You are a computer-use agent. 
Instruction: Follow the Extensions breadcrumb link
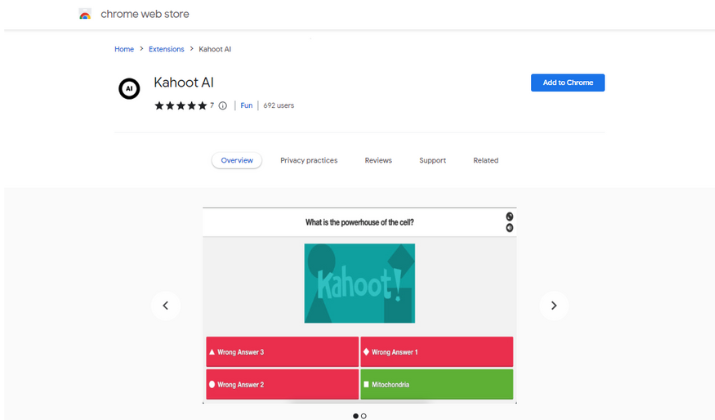pyautogui.click(x=166, y=49)
